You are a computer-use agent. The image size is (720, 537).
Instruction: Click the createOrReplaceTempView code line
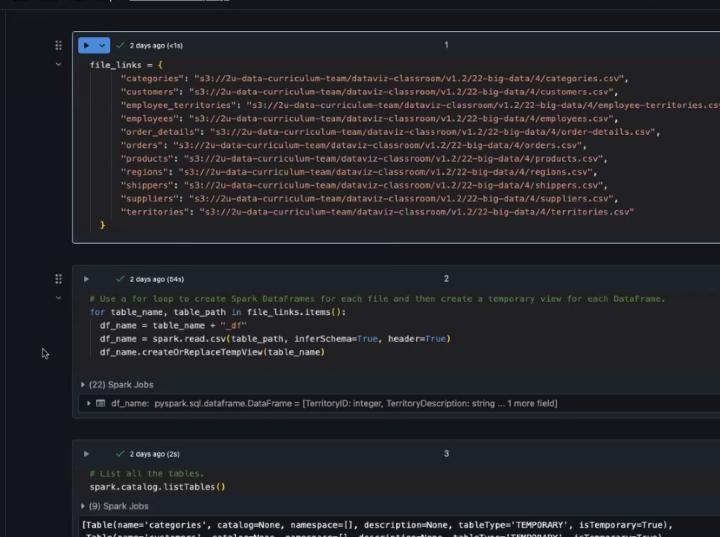click(212, 352)
